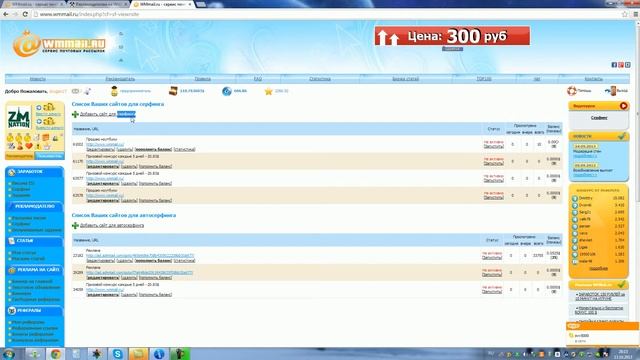Click the orange play icon on the video lessons panel
Image resolution: width=640 pixels, height=360 pixels.
coord(623,106)
